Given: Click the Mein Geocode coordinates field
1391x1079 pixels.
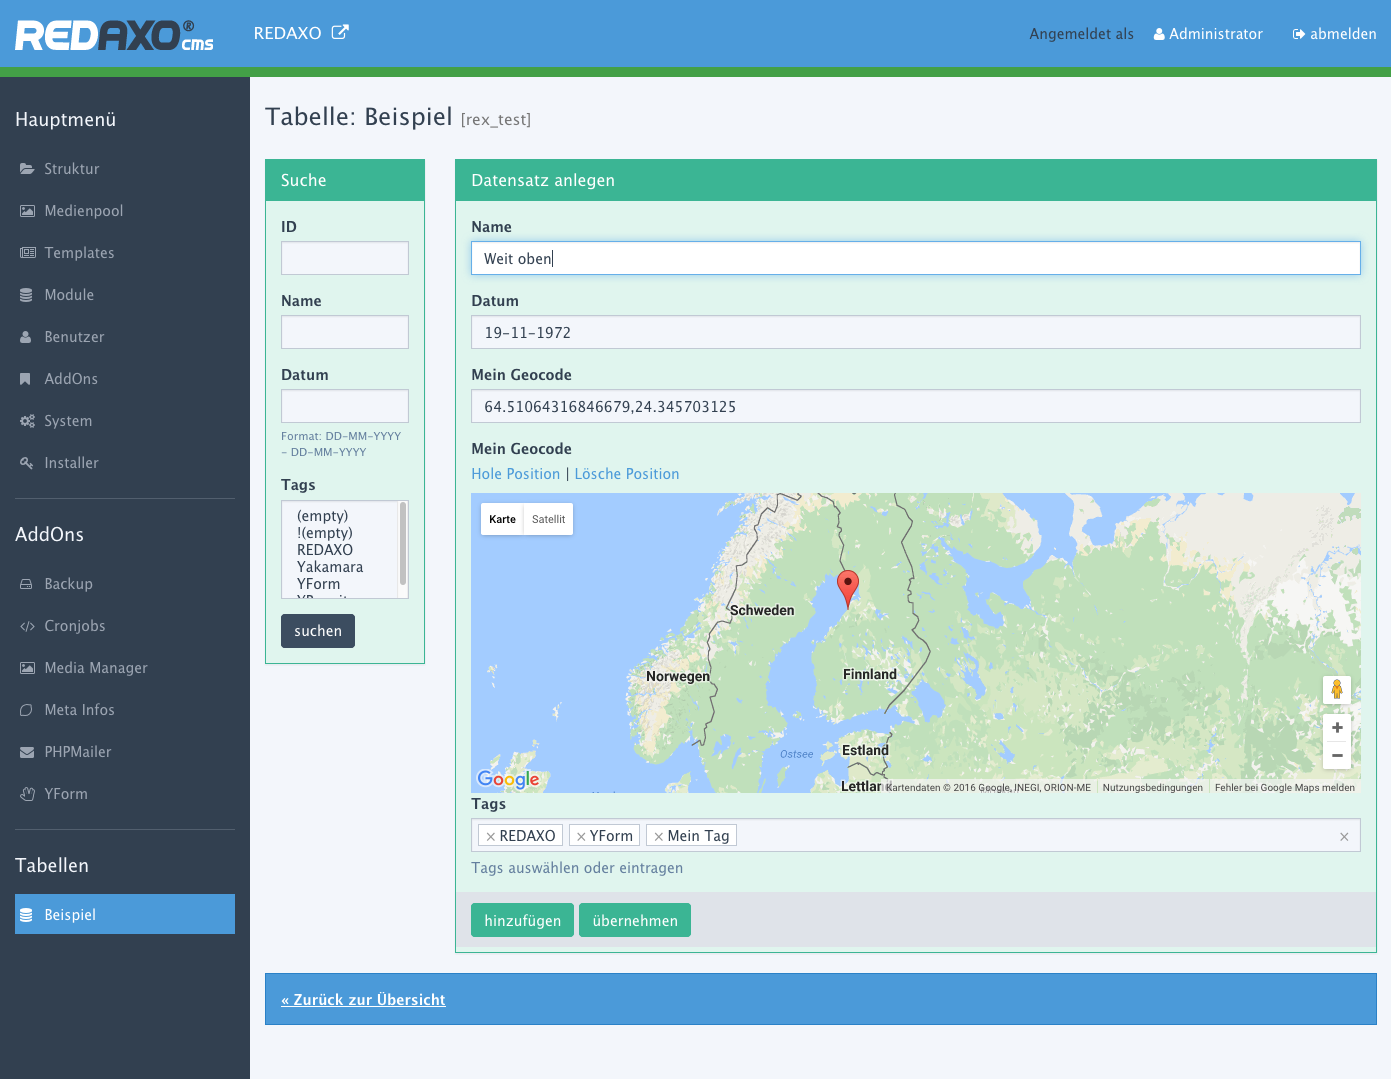Looking at the screenshot, I should click(916, 406).
